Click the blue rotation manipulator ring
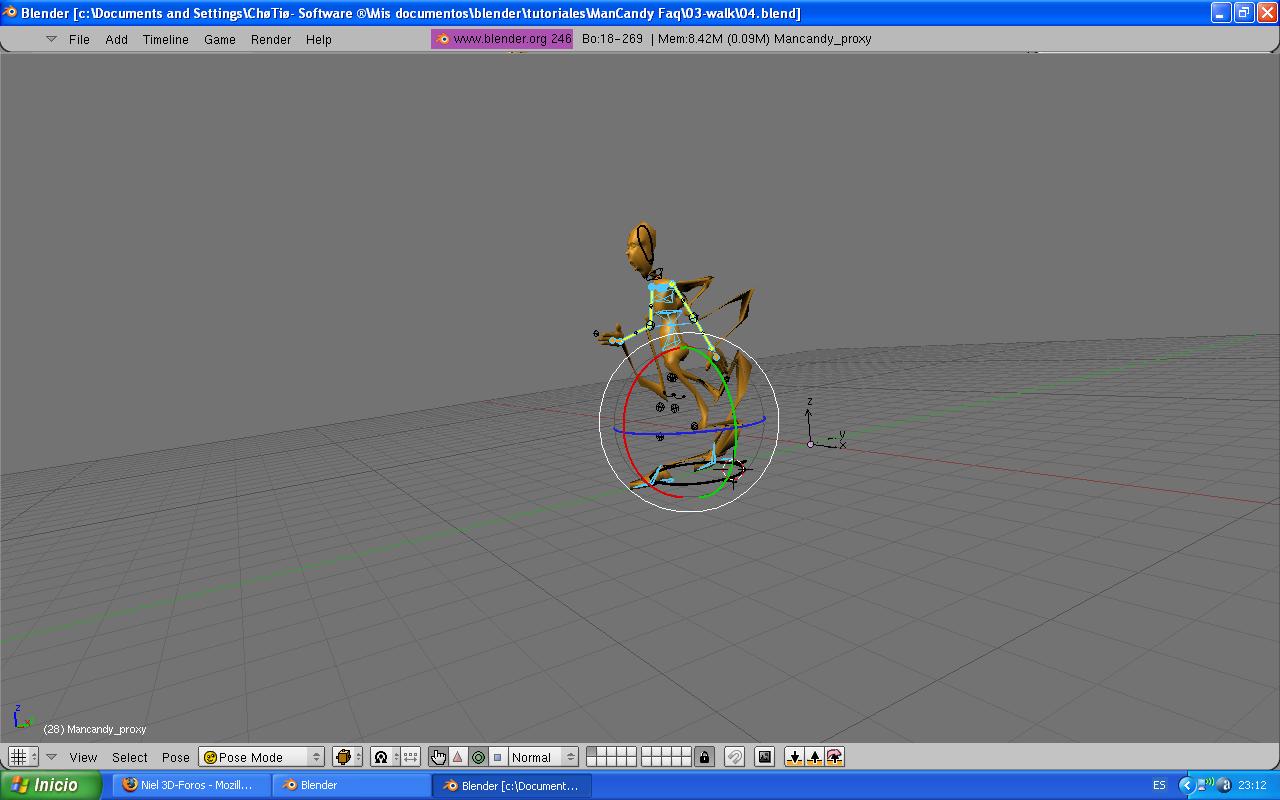This screenshot has width=1280, height=800. click(690, 433)
